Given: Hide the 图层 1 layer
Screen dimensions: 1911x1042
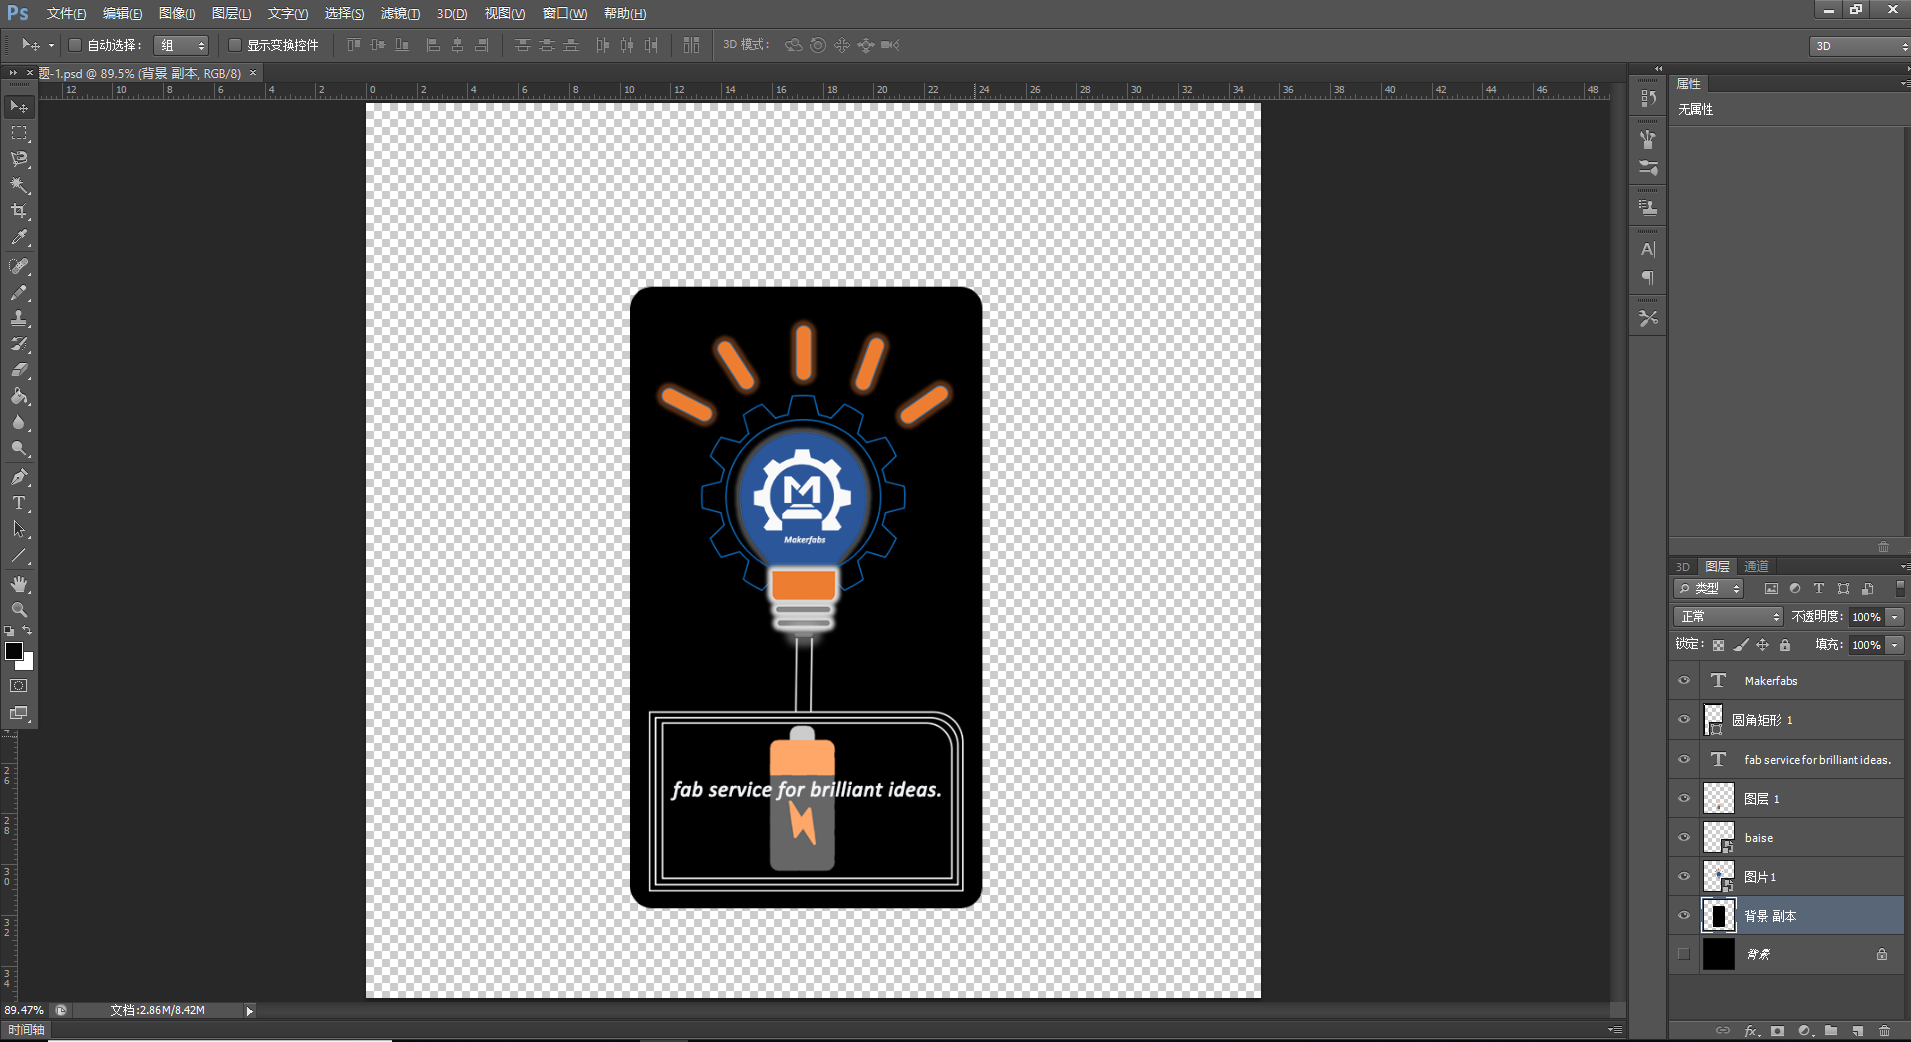Looking at the screenshot, I should click(x=1684, y=798).
